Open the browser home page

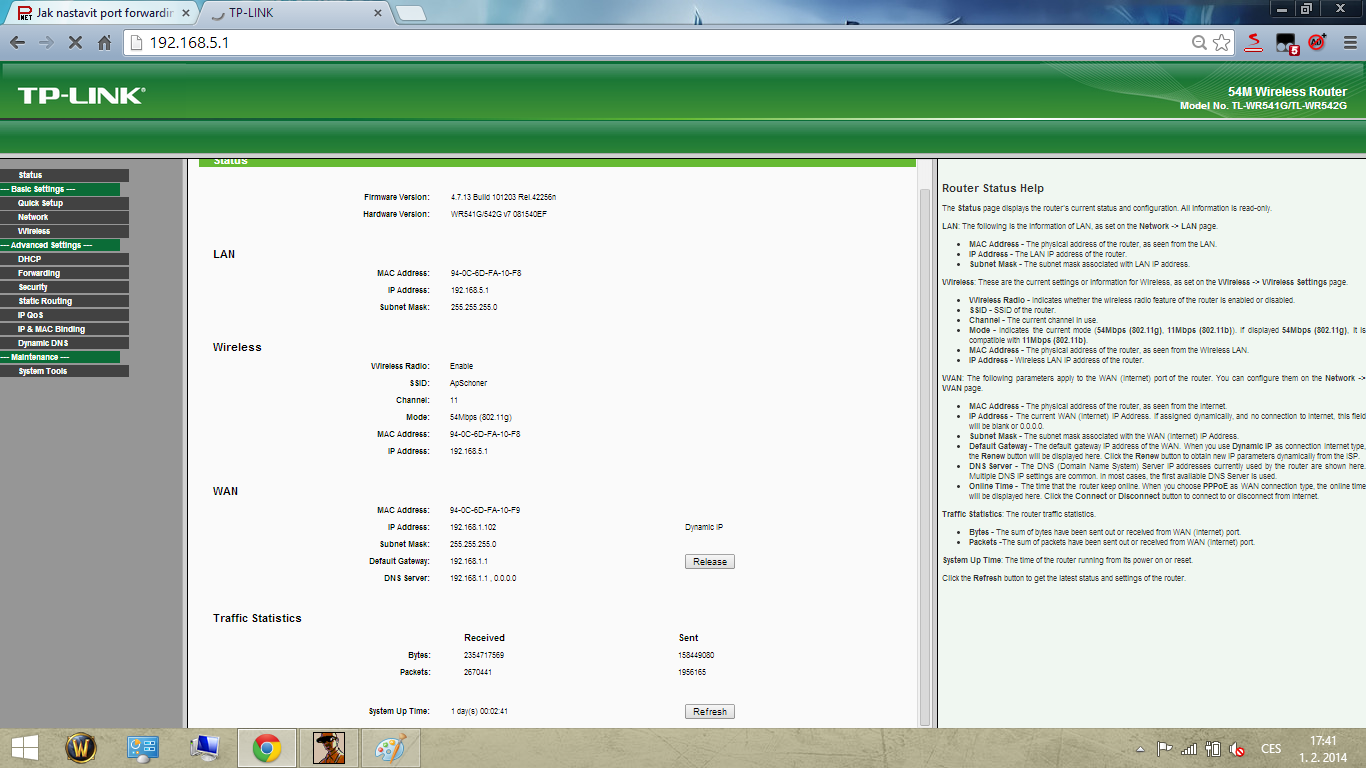coord(104,43)
